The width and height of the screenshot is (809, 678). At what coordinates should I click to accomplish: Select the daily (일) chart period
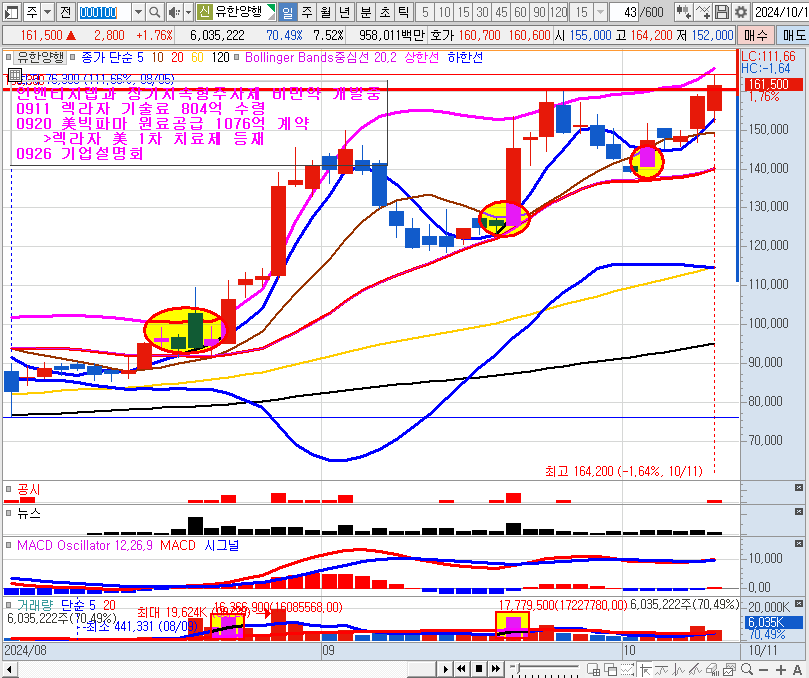pos(288,12)
